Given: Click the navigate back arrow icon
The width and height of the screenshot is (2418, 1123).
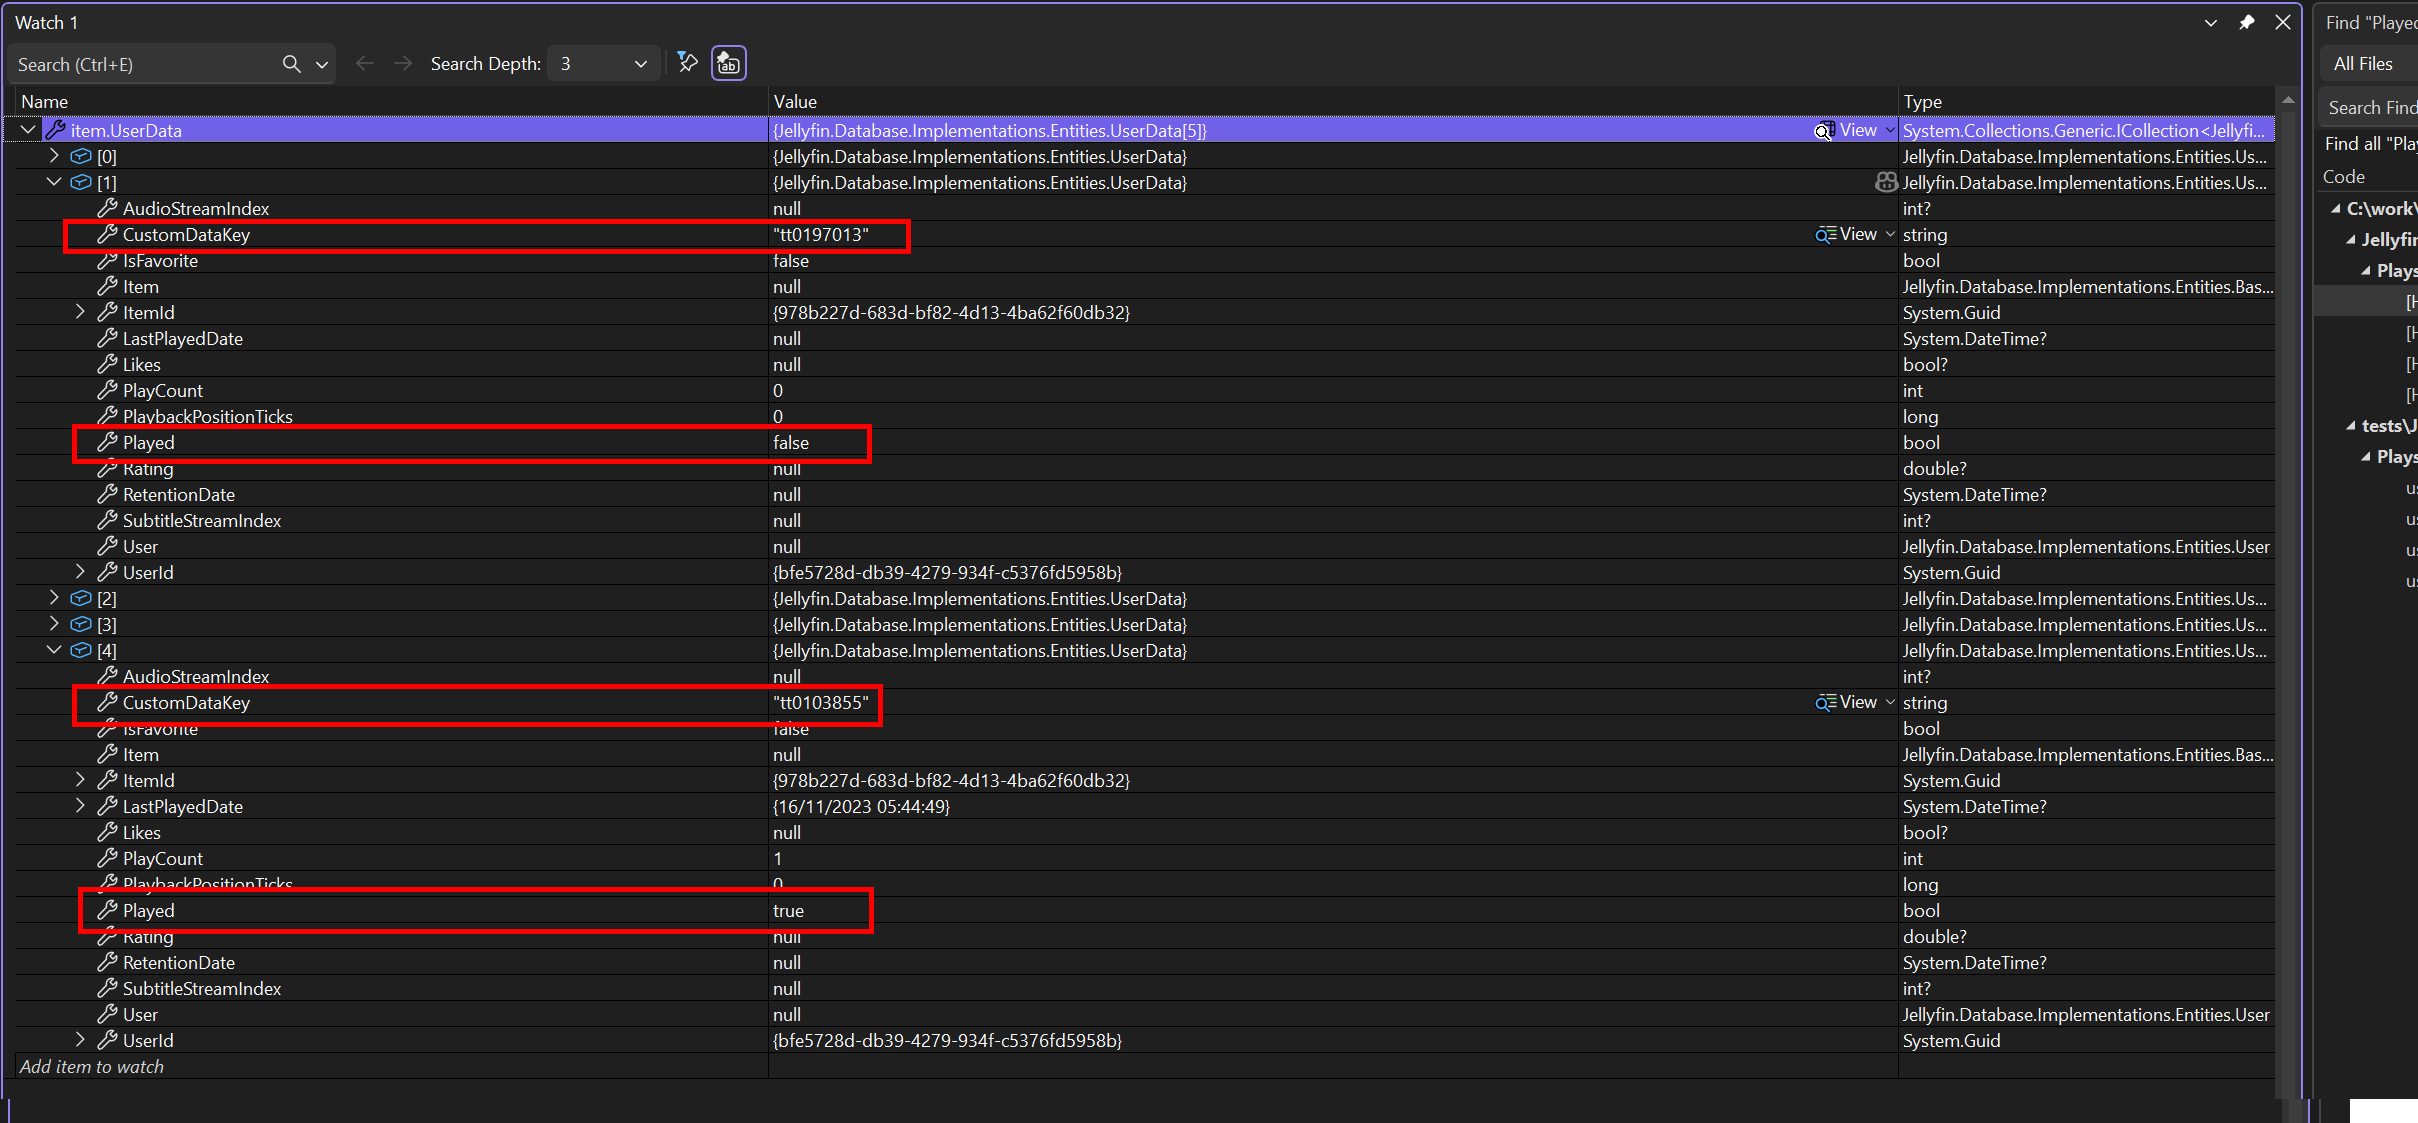Looking at the screenshot, I should pos(365,64).
